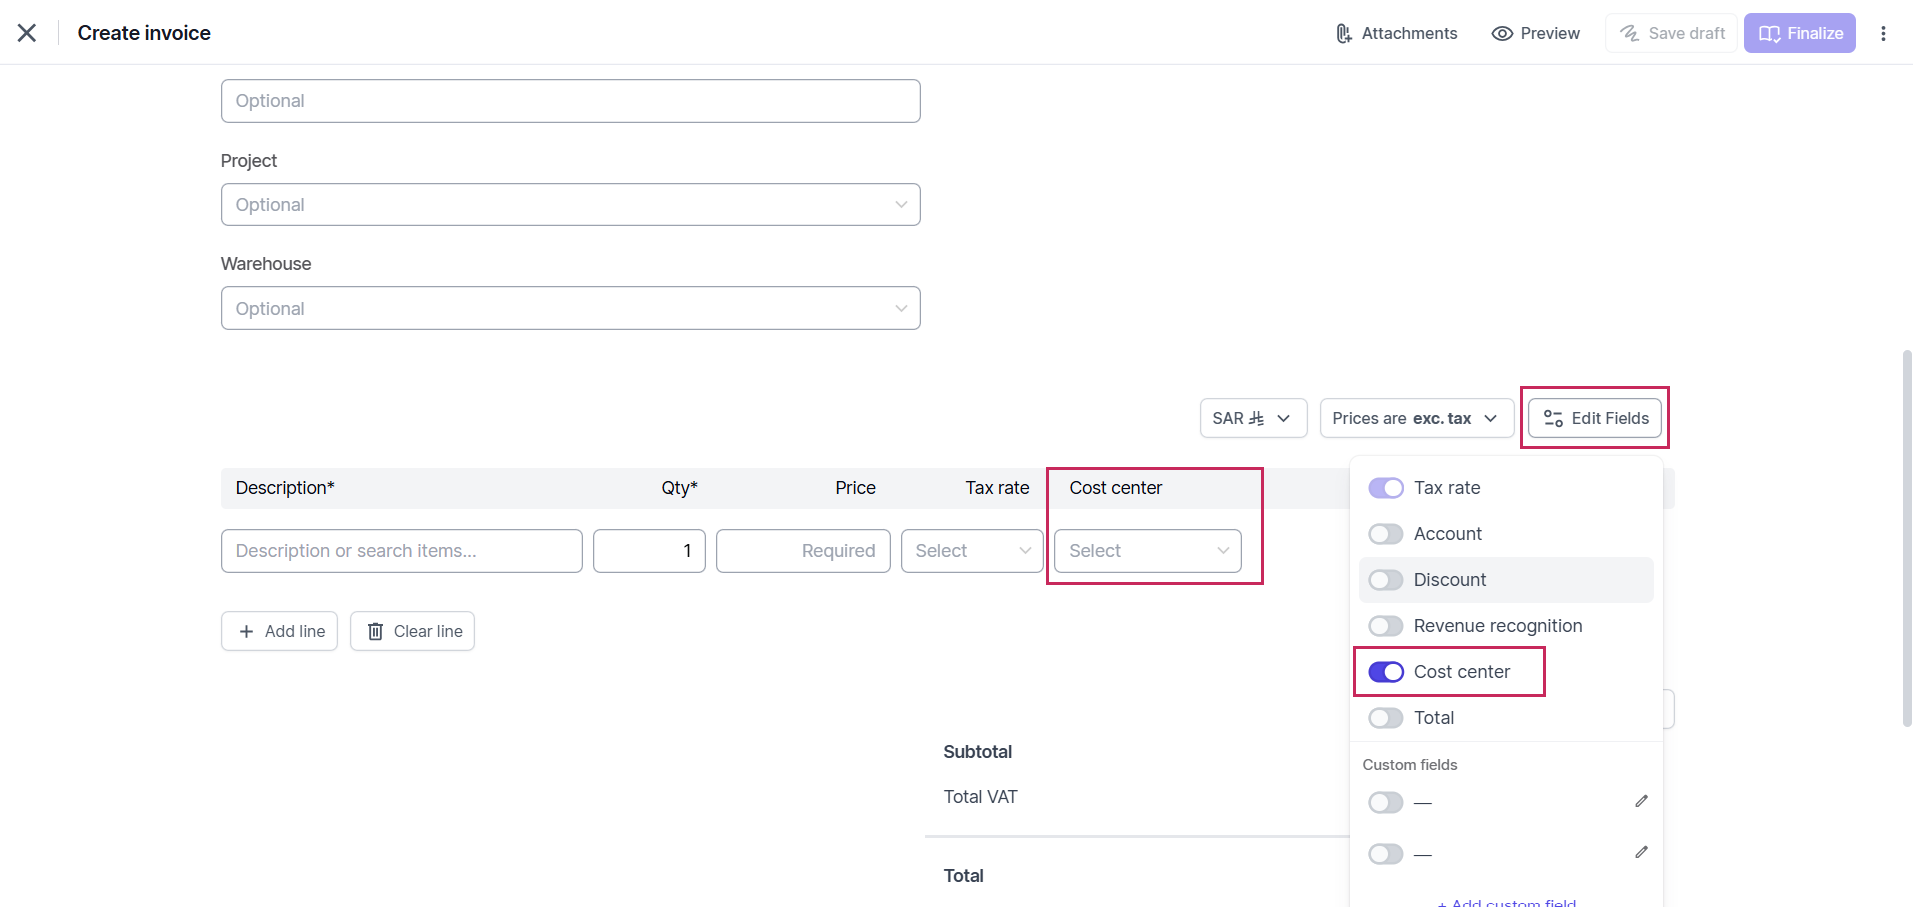
Task: Toggle the first custom field switch
Action: click(1386, 803)
